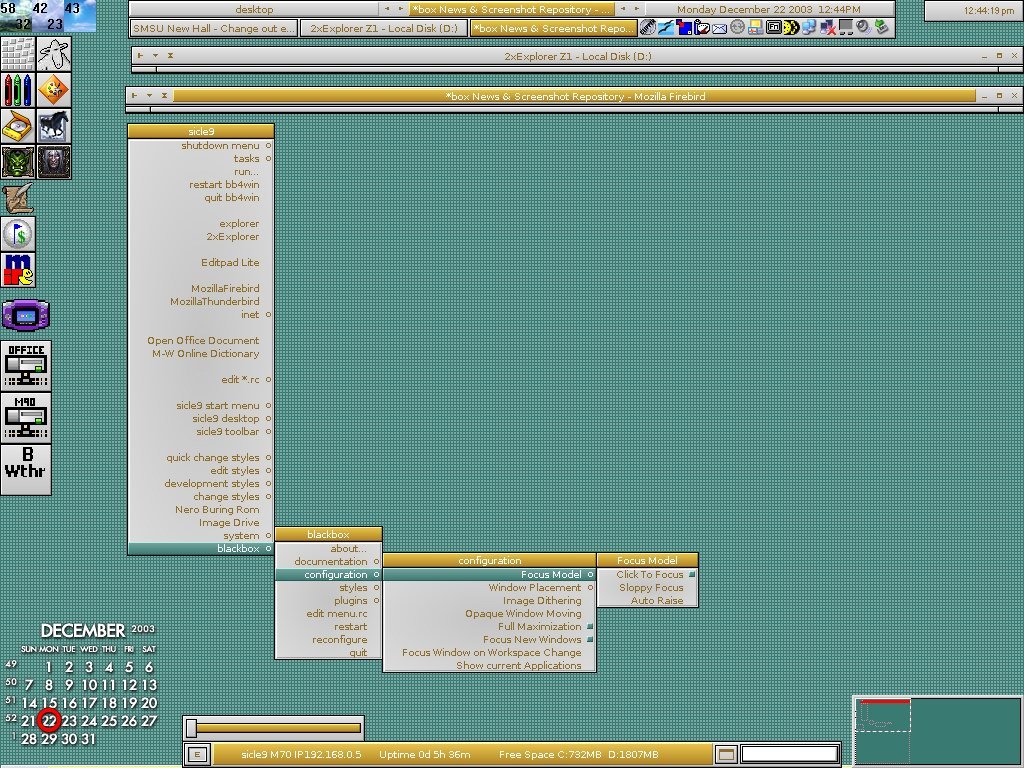Enable Auto Raise option
Viewport: 1024px width, 768px height.
648,601
